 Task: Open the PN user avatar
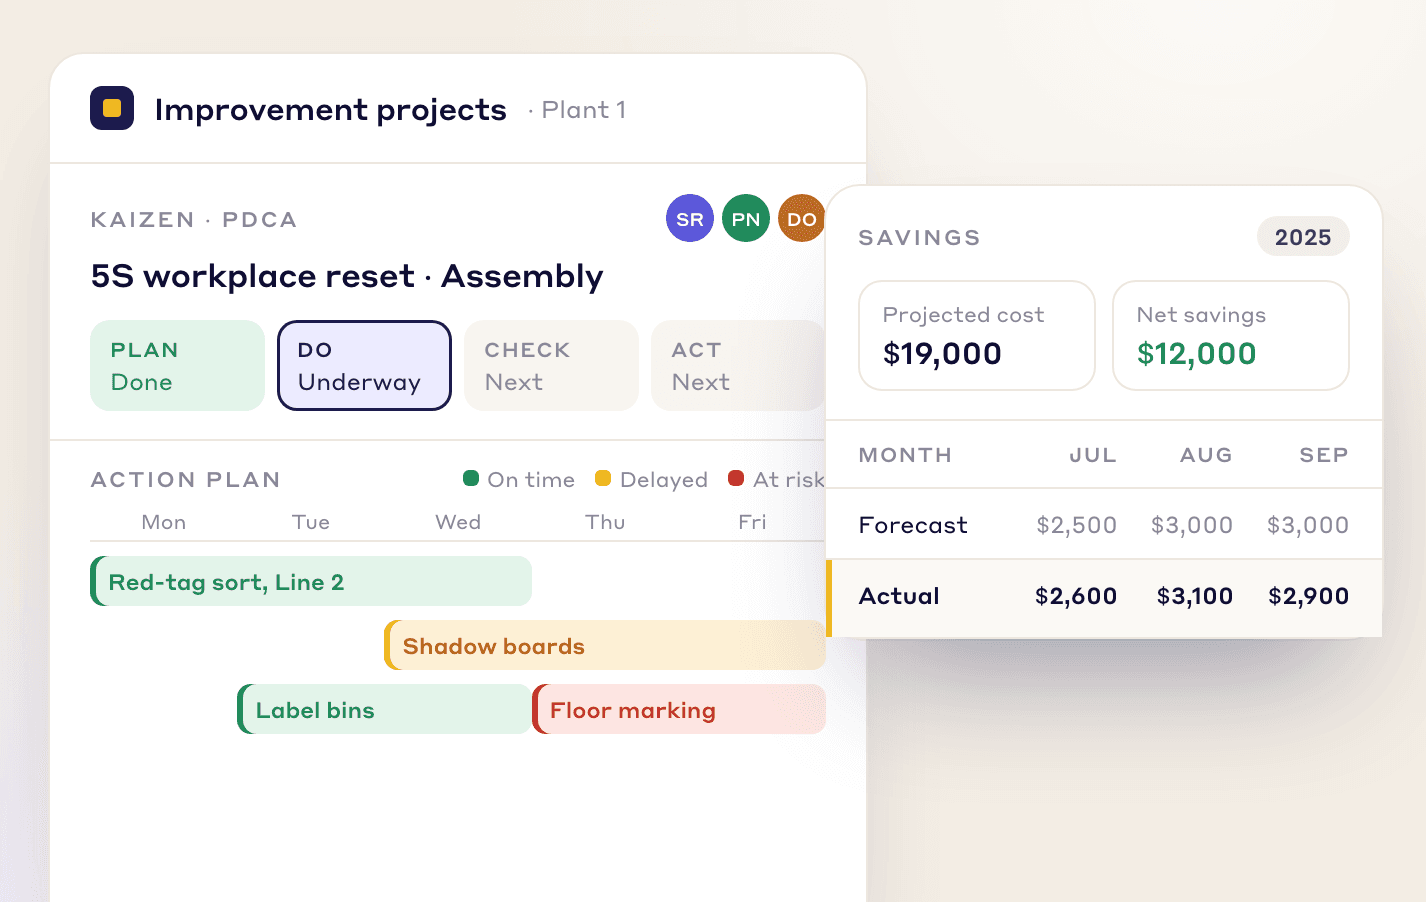point(746,218)
